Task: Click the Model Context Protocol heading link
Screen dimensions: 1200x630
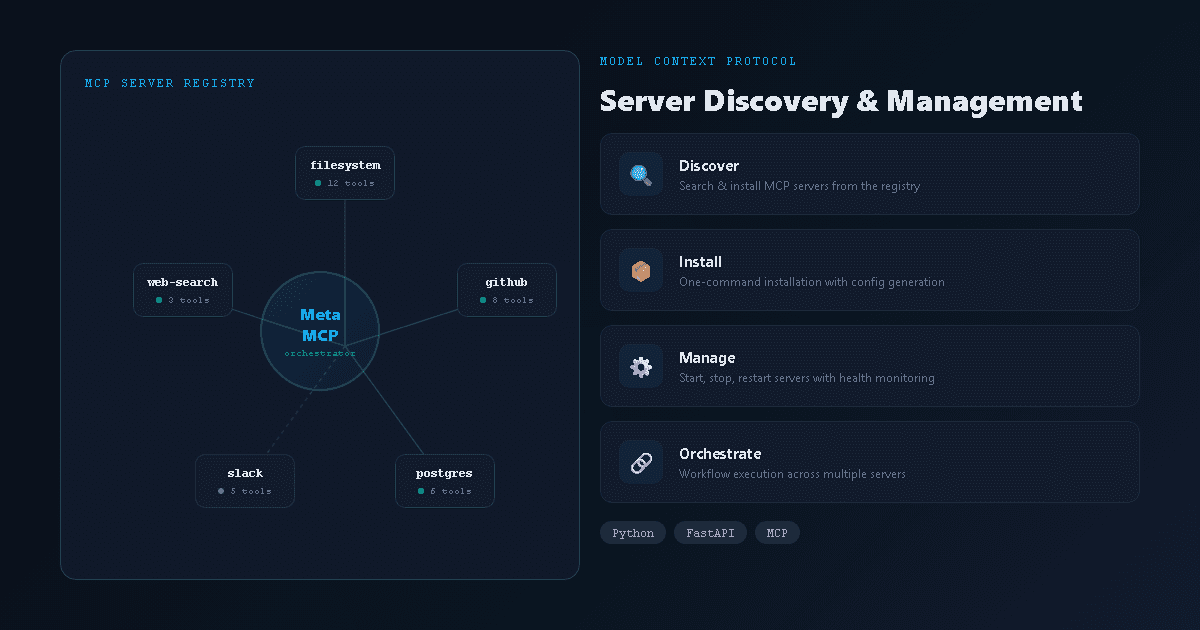Action: [x=697, y=61]
